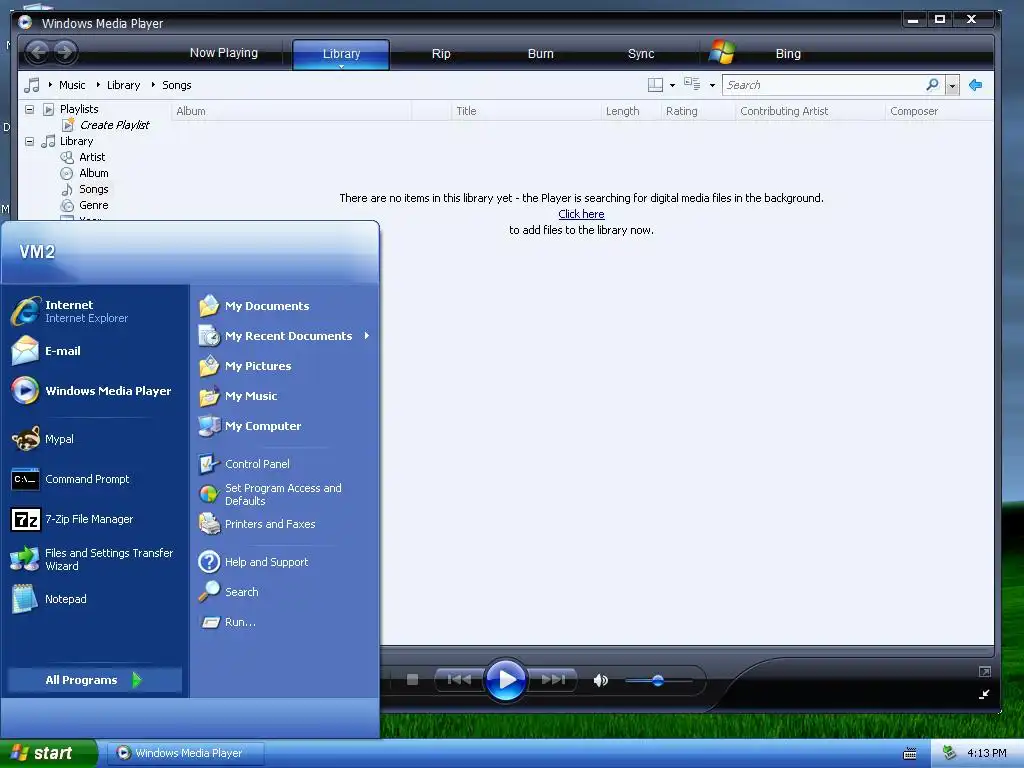Select Album in the library tree
This screenshot has height=768, width=1024.
[93, 173]
